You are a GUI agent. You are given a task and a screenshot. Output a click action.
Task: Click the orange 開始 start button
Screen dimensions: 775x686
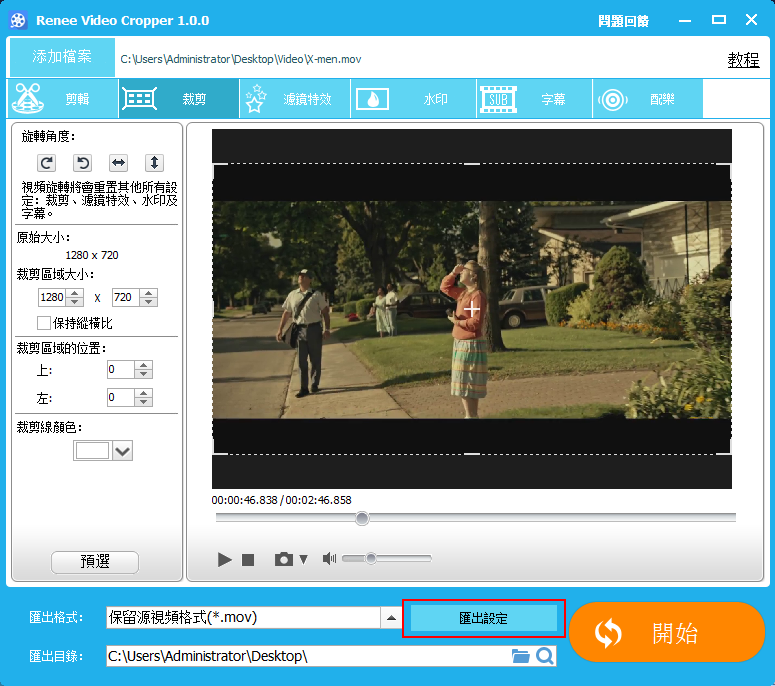(x=667, y=632)
